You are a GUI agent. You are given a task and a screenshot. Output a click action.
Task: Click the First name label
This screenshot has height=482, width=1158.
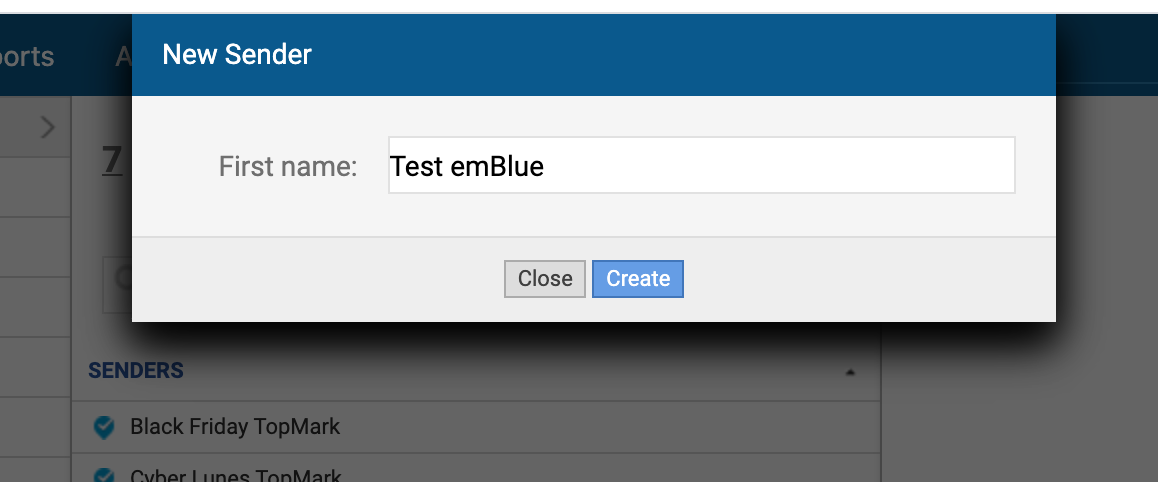[x=288, y=166]
